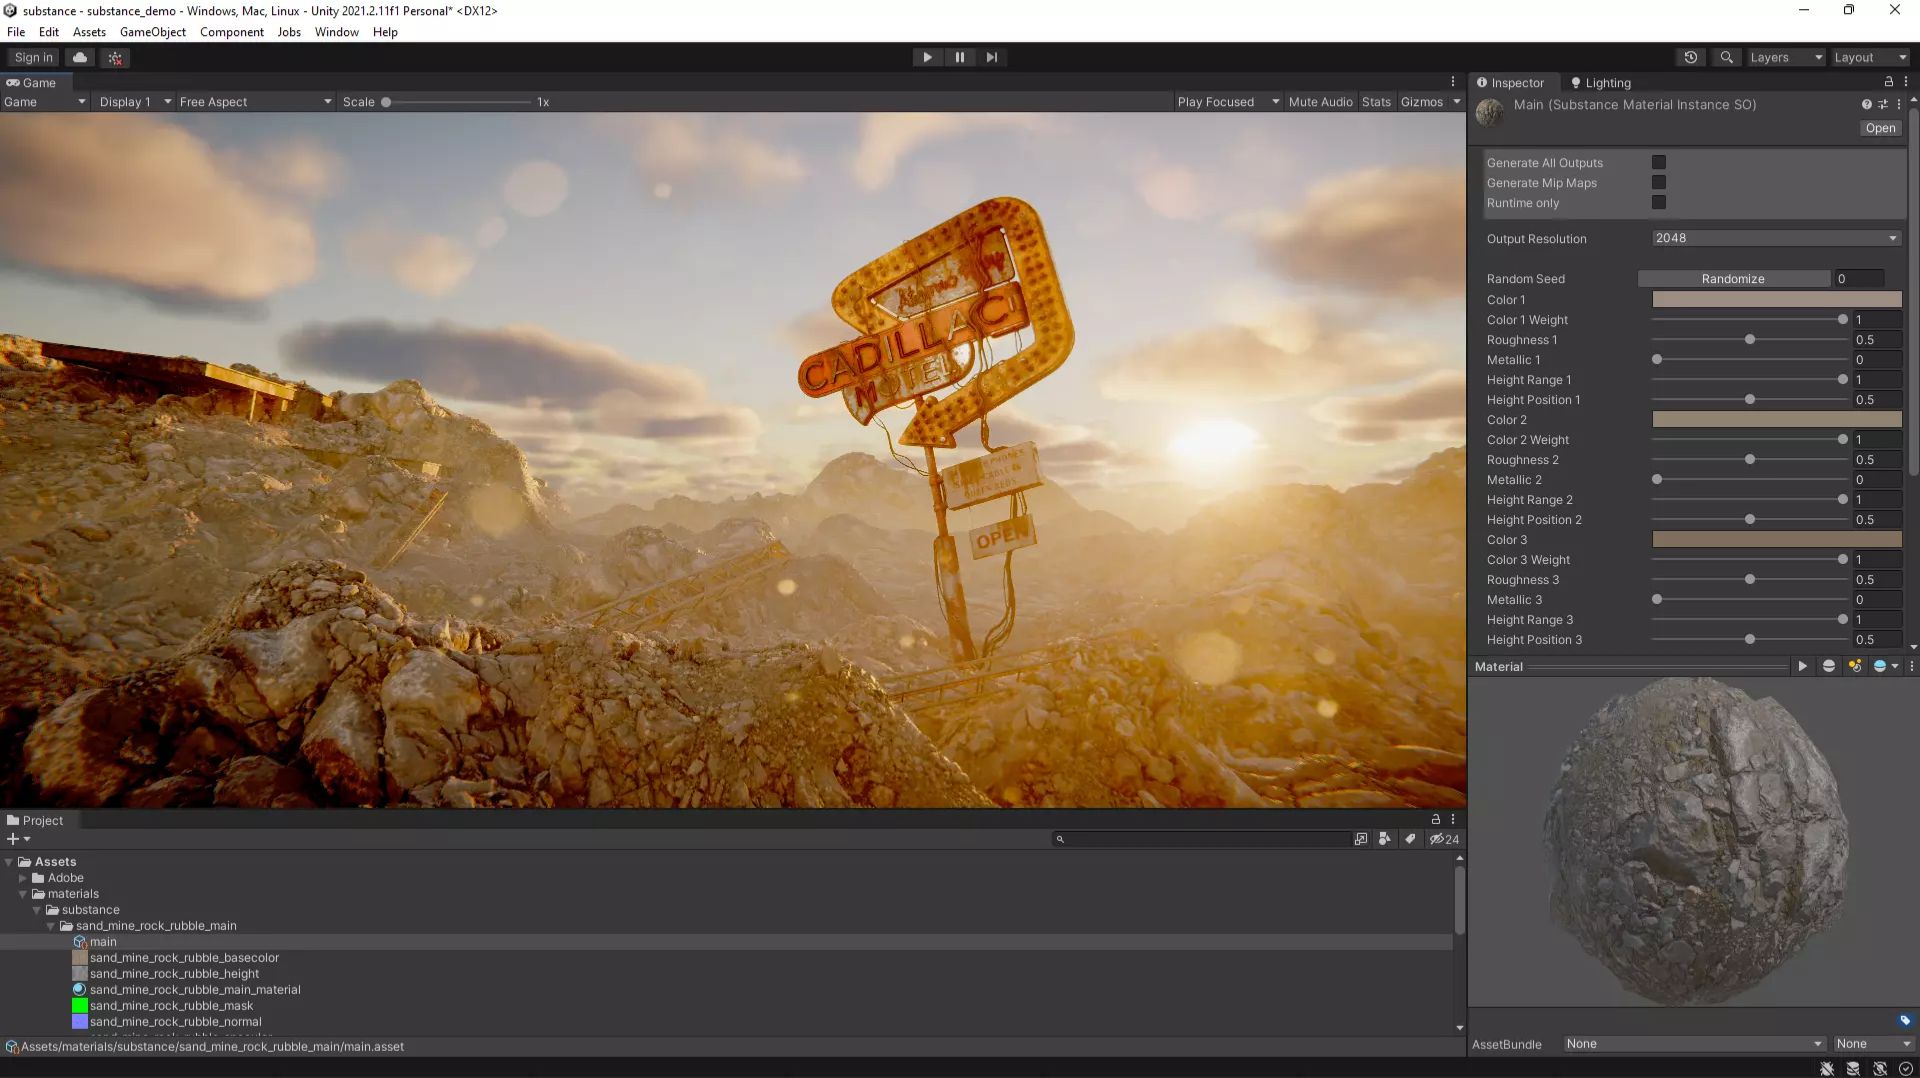Collapse the substance folder in Project panel
Image resolution: width=1920 pixels, height=1078 pixels.
[37, 910]
